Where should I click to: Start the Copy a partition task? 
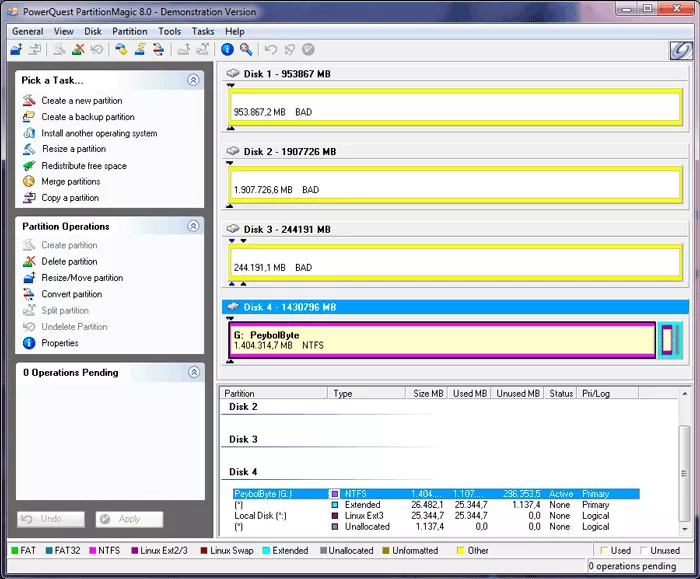coord(70,198)
